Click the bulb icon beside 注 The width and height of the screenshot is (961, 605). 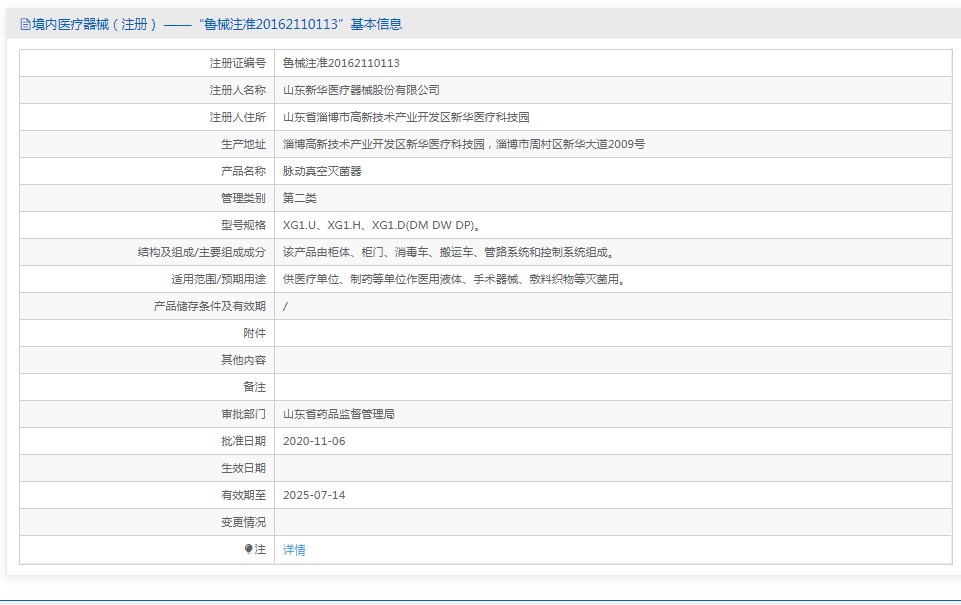click(248, 549)
